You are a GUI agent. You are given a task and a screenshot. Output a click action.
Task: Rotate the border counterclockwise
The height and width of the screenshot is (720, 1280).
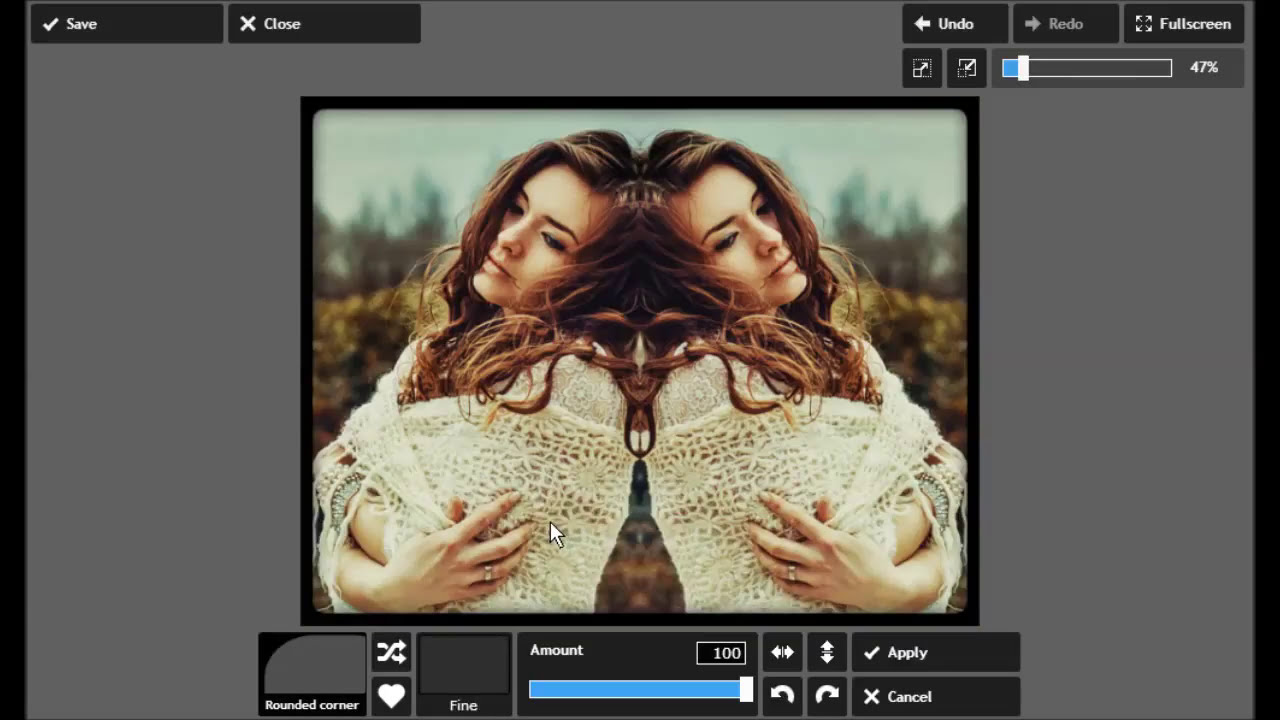pos(782,696)
